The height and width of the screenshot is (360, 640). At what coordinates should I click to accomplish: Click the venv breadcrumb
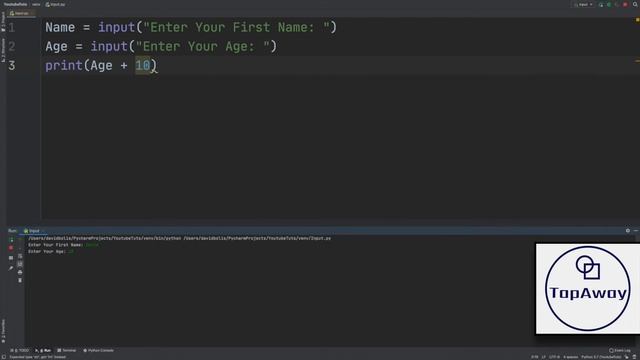coord(36,4)
